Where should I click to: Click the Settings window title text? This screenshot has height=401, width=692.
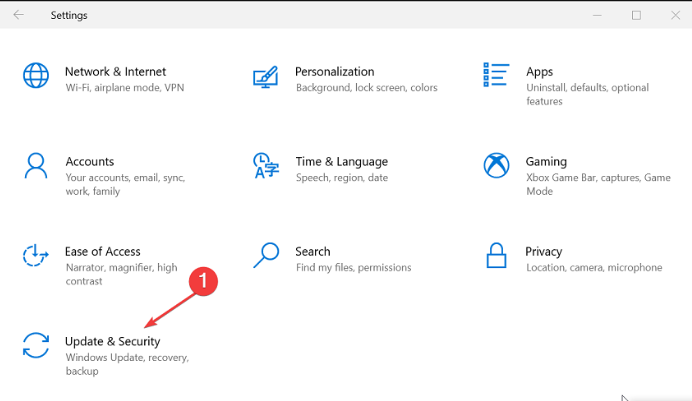pyautogui.click(x=69, y=15)
